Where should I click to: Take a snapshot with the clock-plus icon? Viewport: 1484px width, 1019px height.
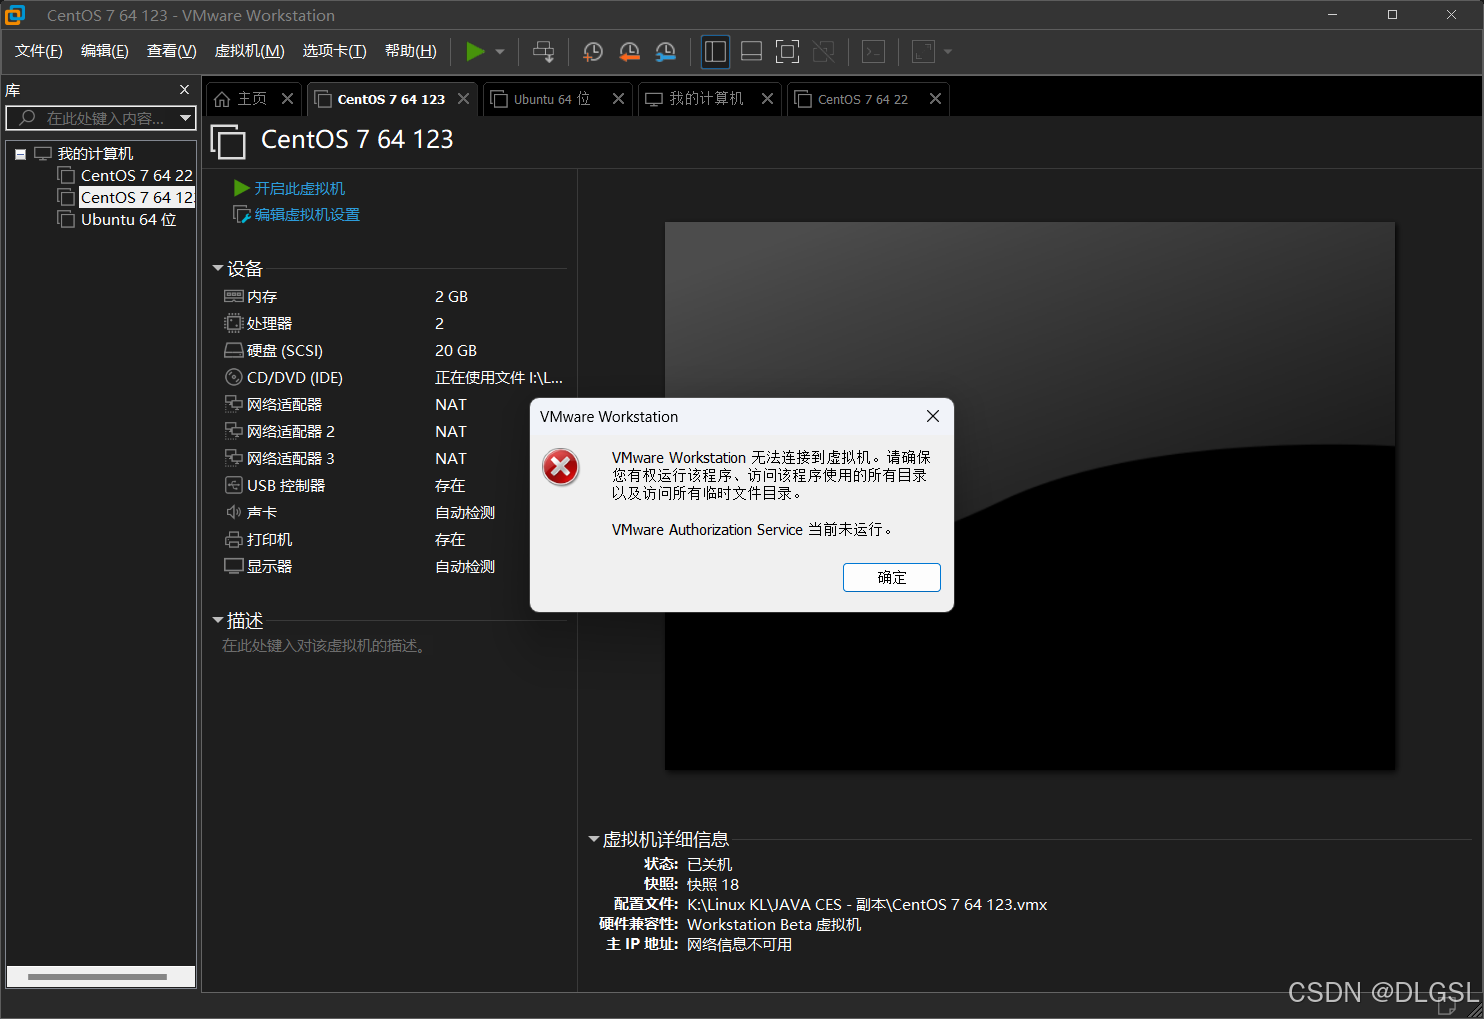[x=593, y=51]
